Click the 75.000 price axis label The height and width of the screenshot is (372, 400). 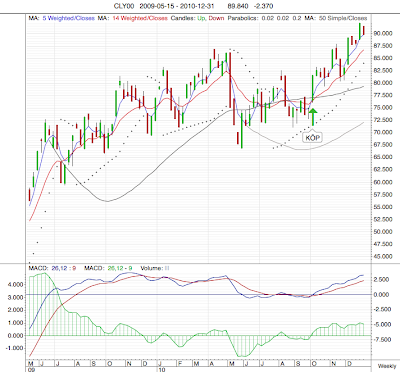(x=383, y=107)
